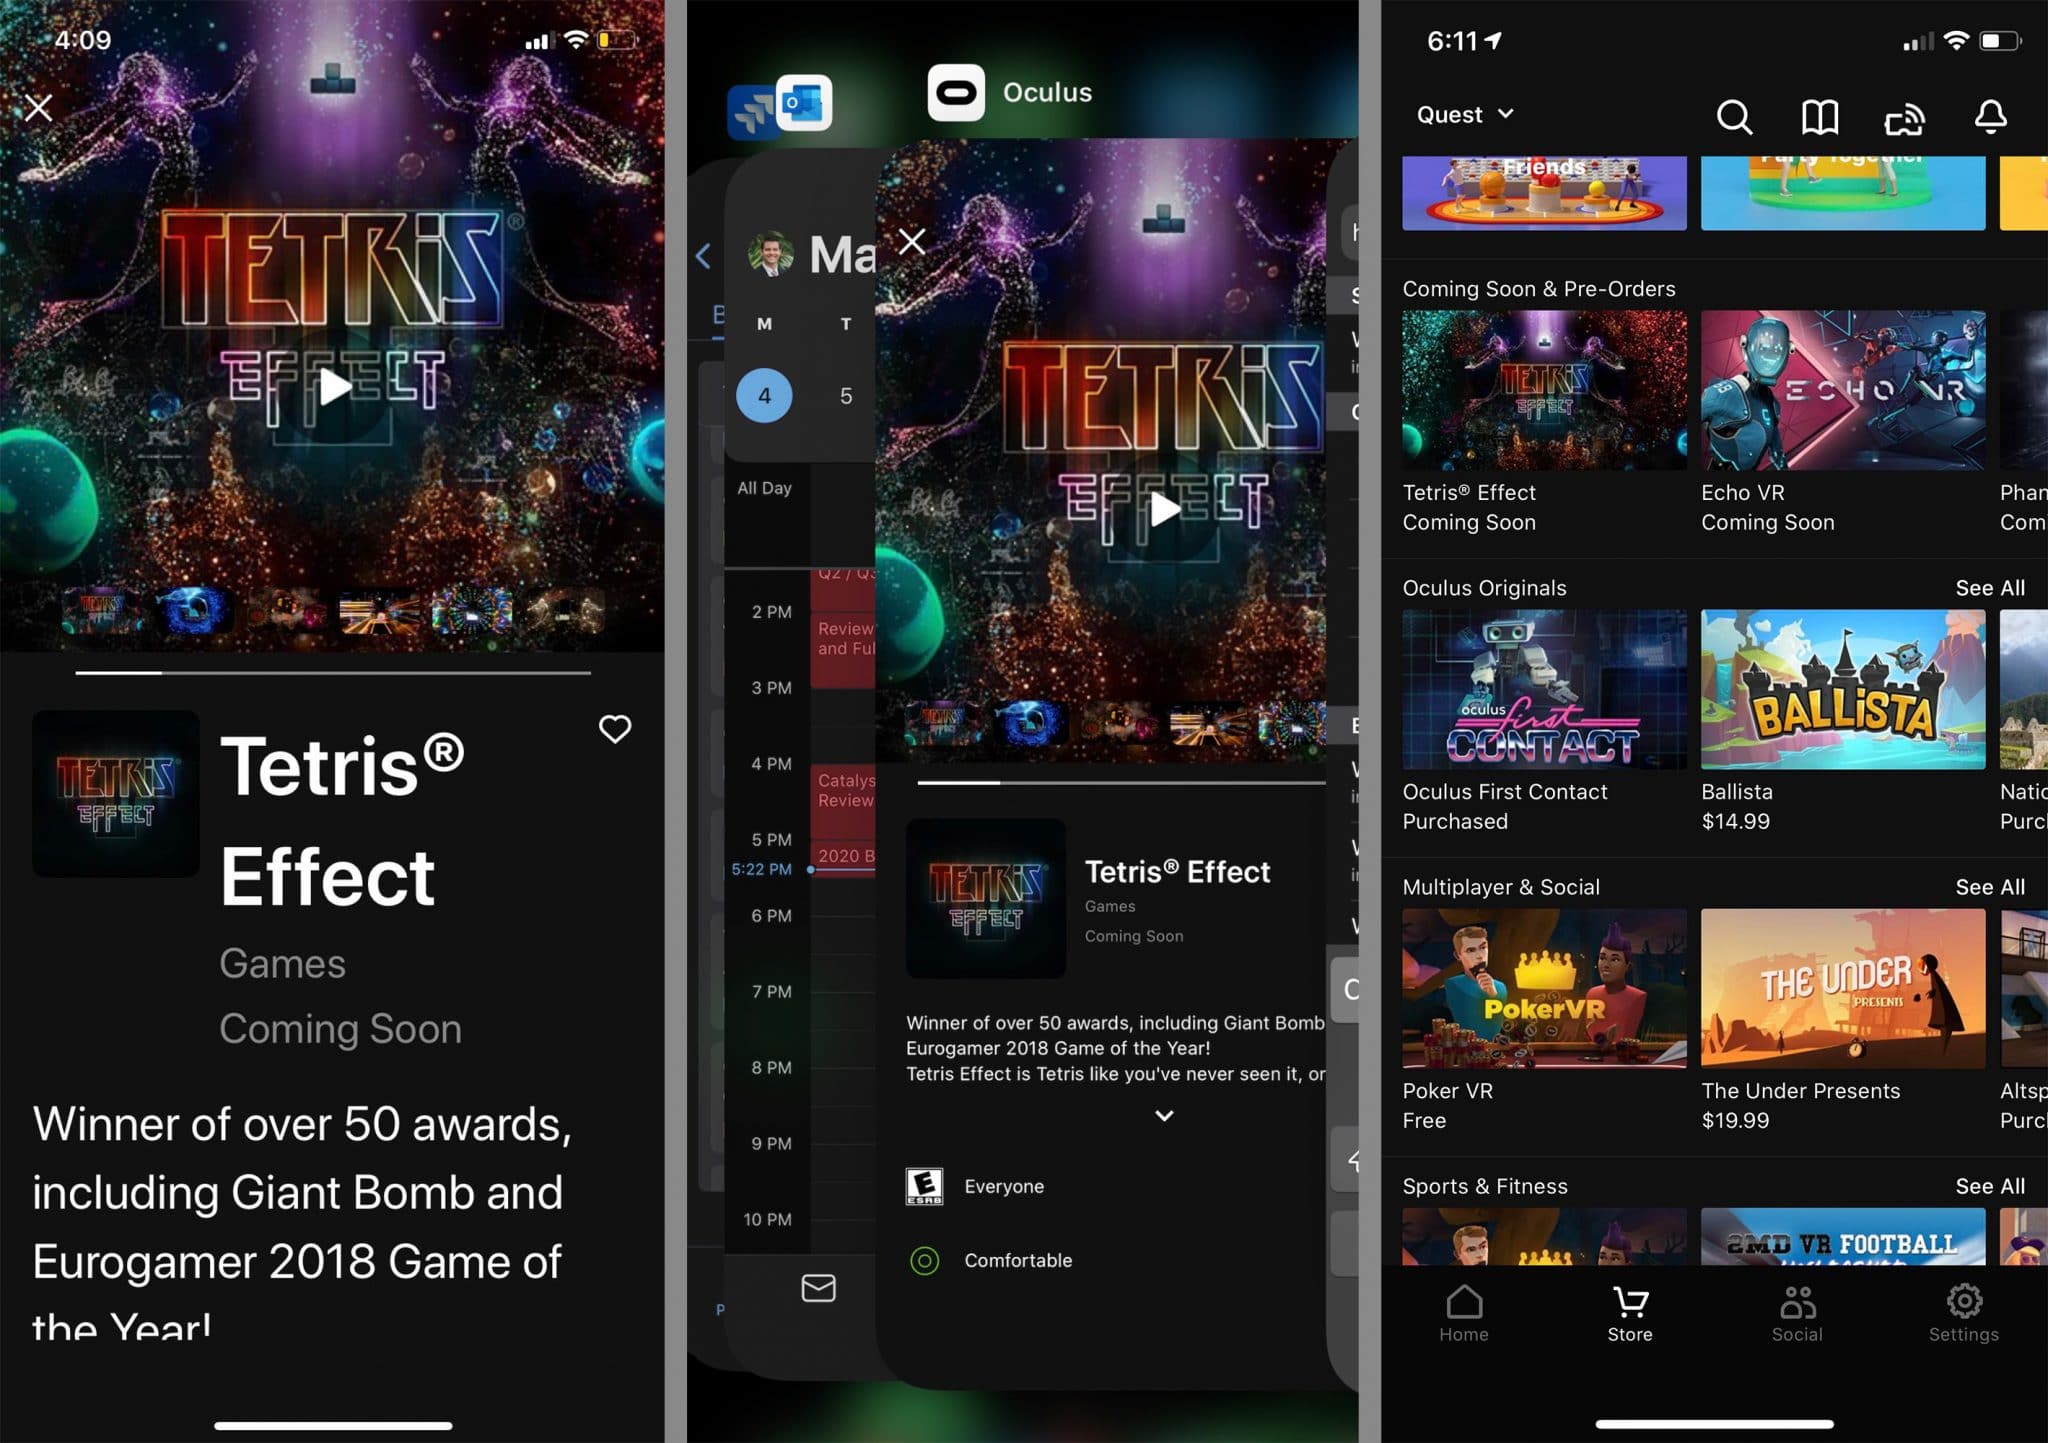Open the Quest device dropdown
Viewport: 2048px width, 1443px height.
click(1464, 115)
